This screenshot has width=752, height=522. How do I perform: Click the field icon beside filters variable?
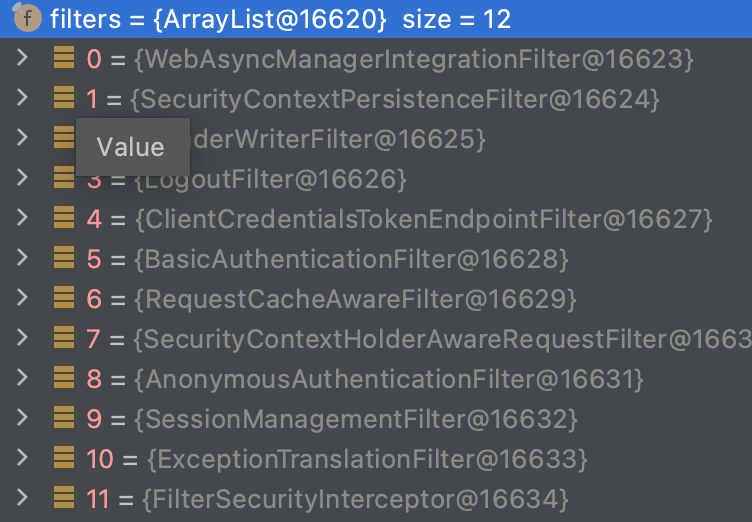pyautogui.click(x=26, y=17)
